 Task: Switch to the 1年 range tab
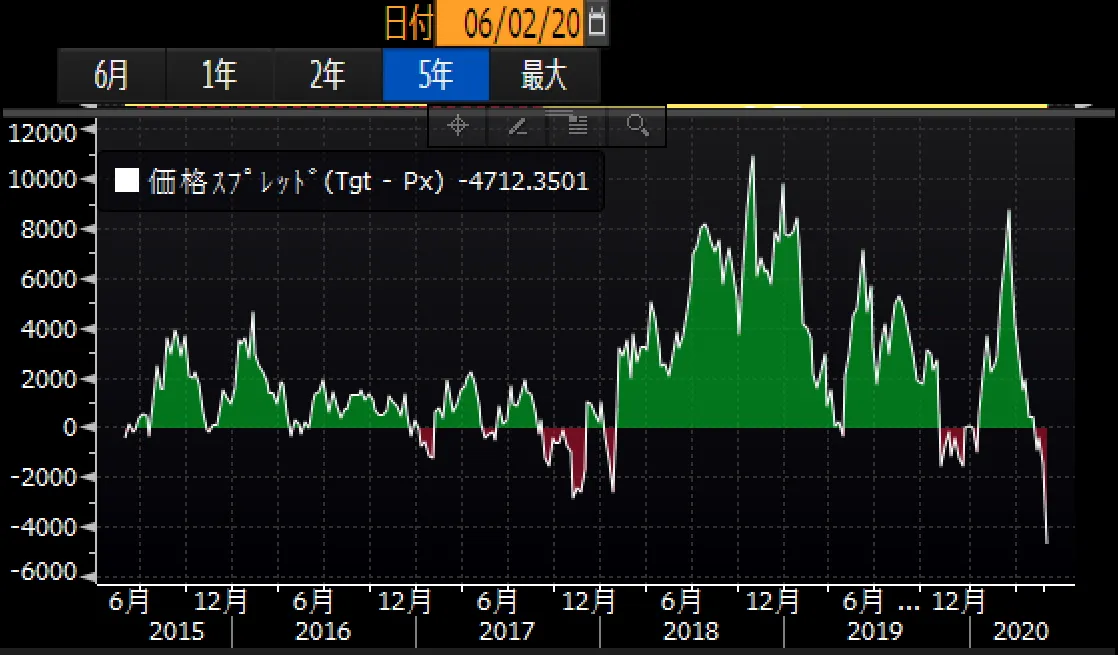[220, 75]
